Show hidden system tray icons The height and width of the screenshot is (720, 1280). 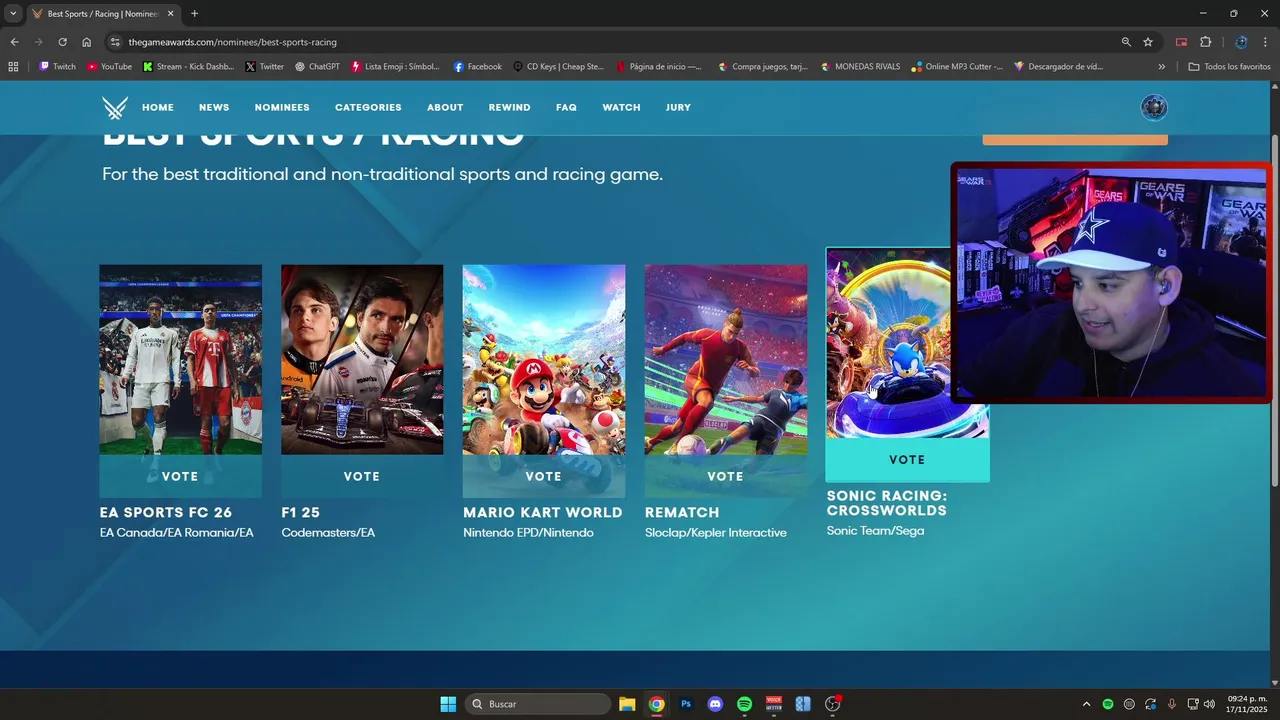[x=1087, y=704]
